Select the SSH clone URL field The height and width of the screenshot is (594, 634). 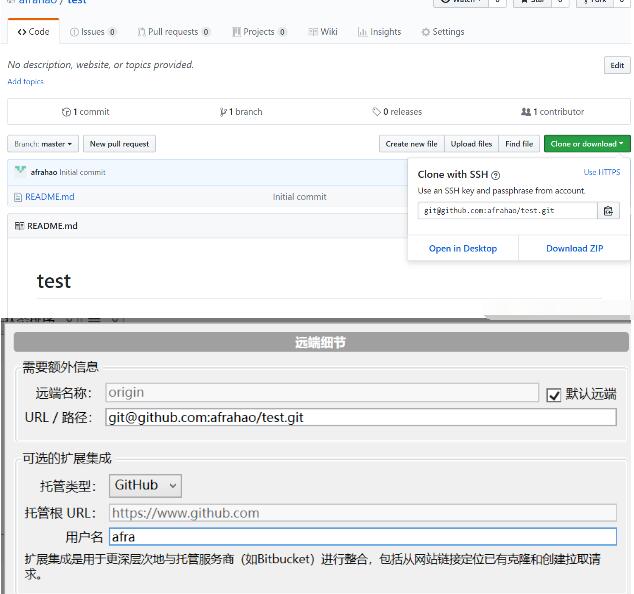pyautogui.click(x=507, y=211)
